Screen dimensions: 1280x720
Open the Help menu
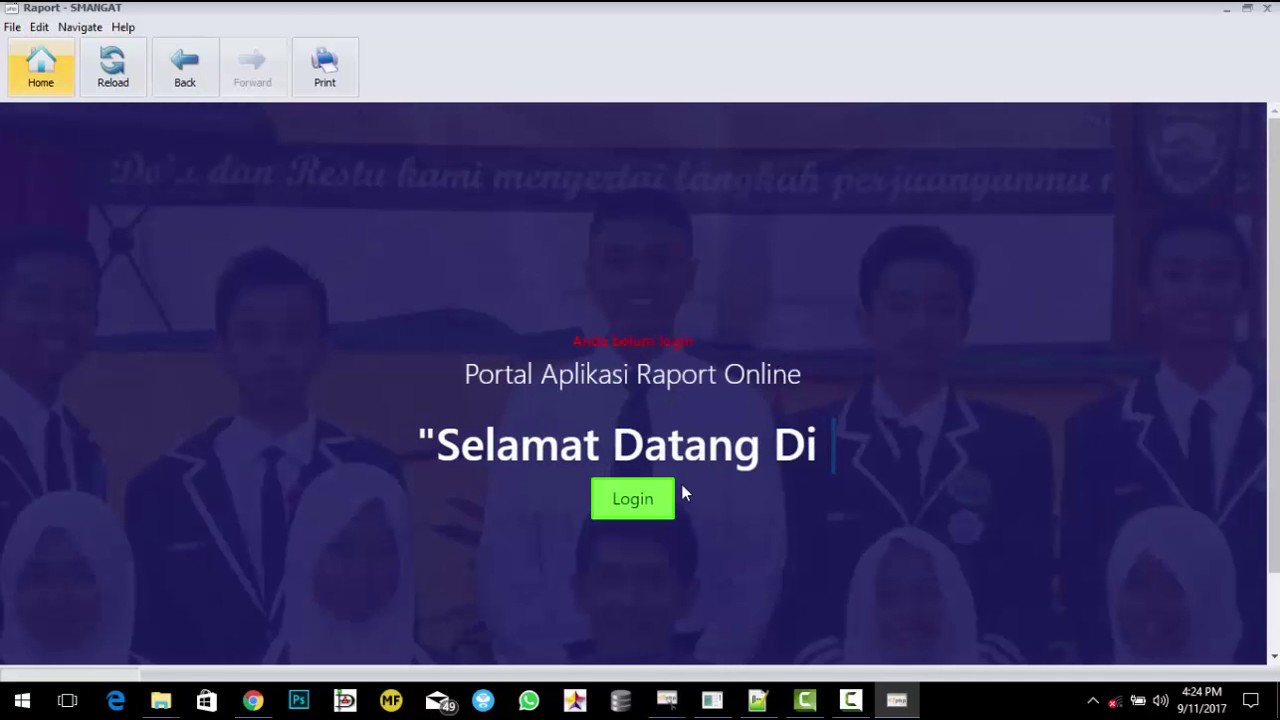[x=123, y=27]
